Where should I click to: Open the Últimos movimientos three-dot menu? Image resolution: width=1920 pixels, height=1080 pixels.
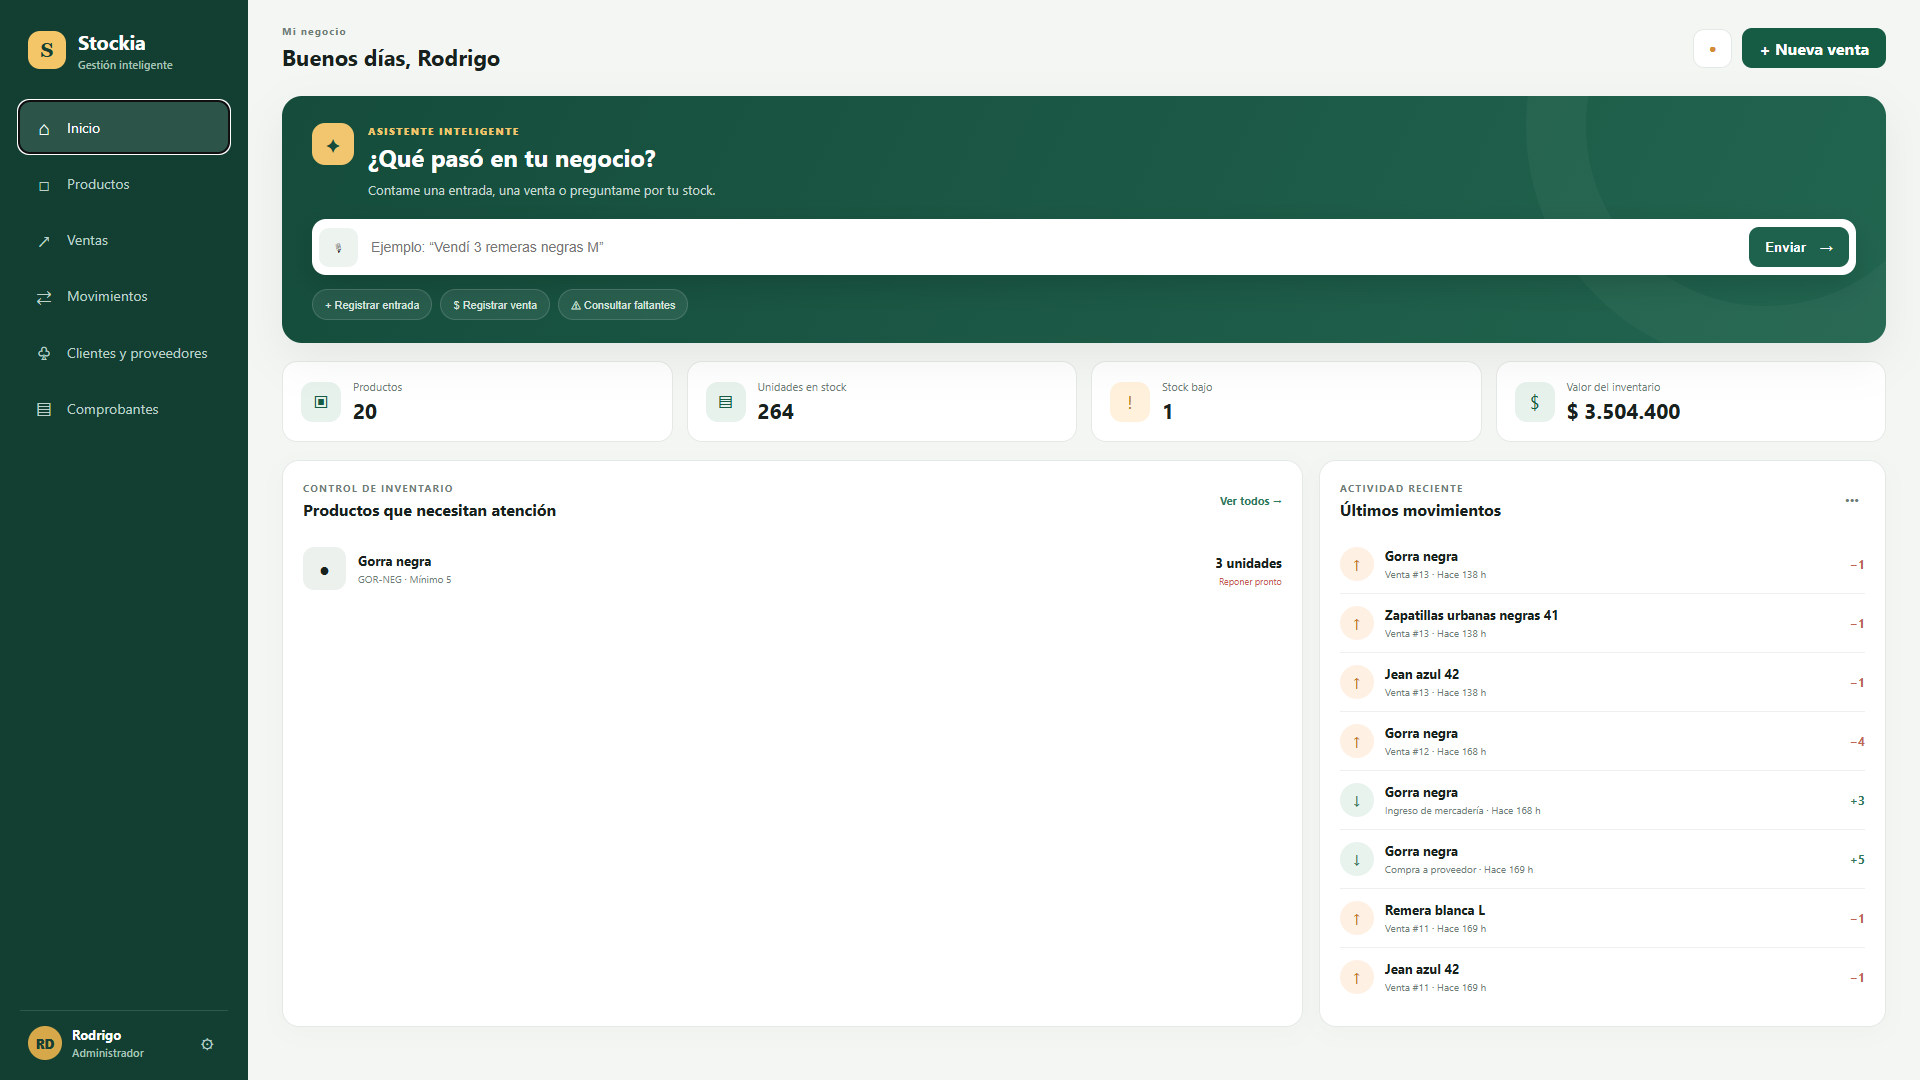pyautogui.click(x=1852, y=500)
